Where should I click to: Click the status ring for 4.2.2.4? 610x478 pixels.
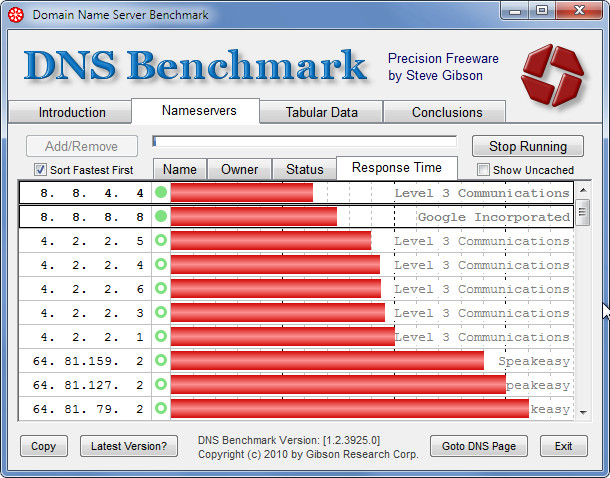(161, 264)
